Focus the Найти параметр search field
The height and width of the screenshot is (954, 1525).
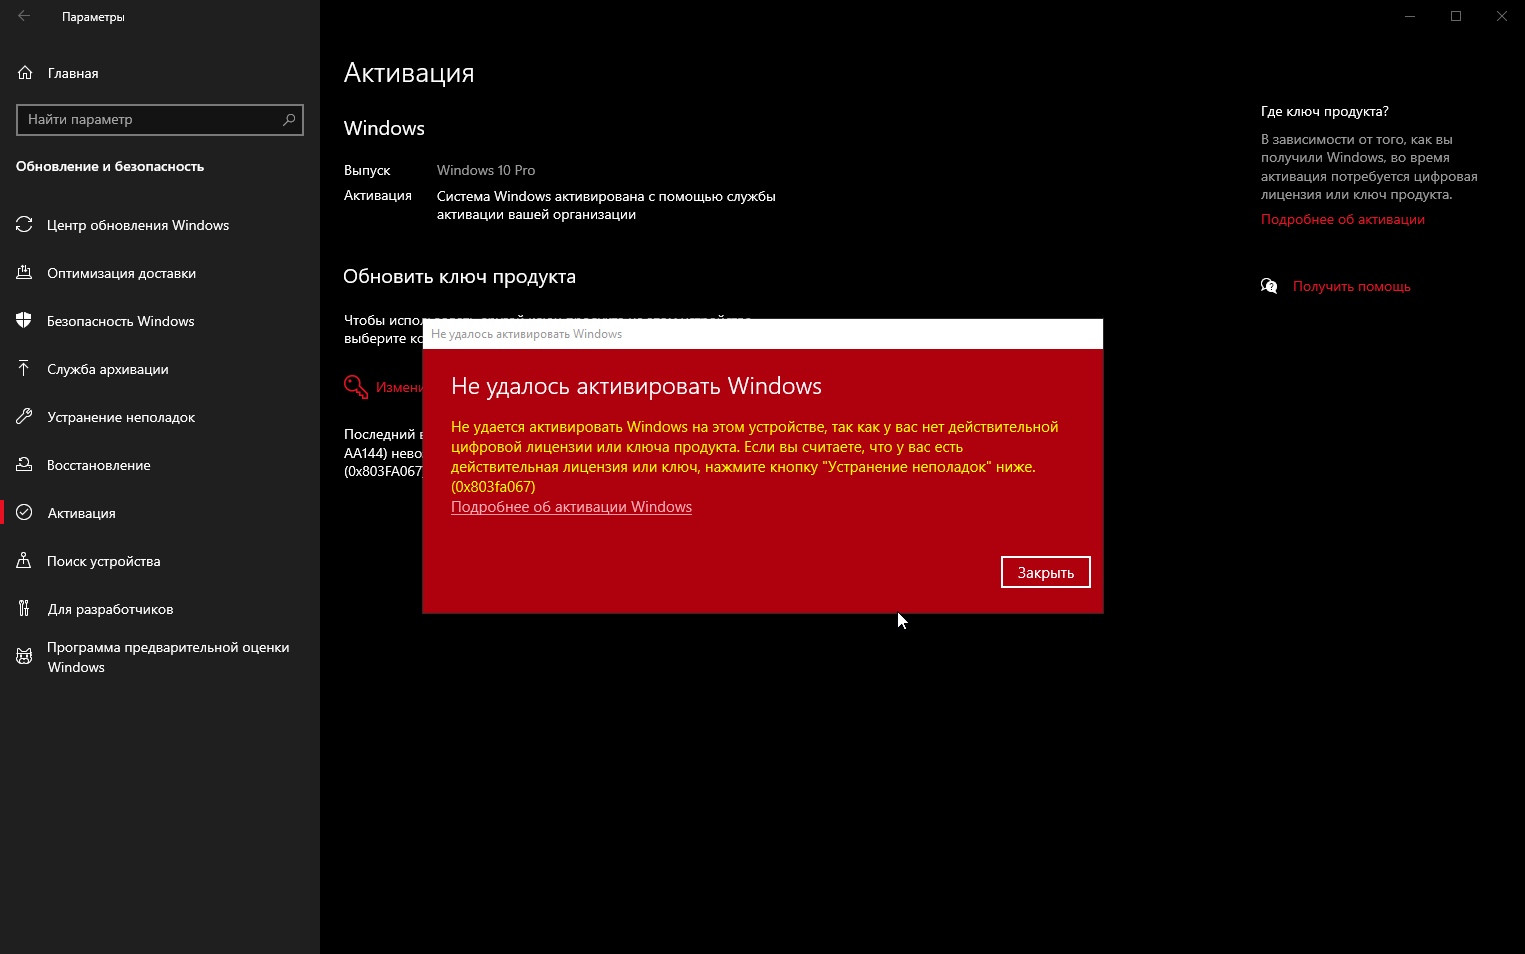(160, 119)
